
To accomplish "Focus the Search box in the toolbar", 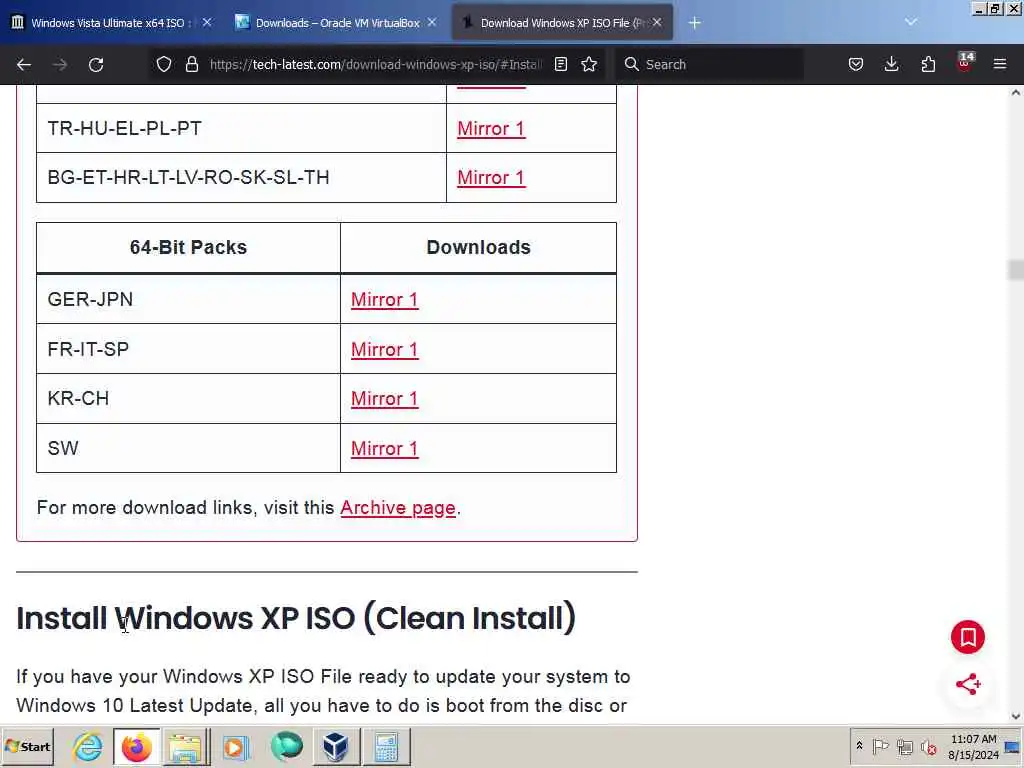I will [x=709, y=64].
